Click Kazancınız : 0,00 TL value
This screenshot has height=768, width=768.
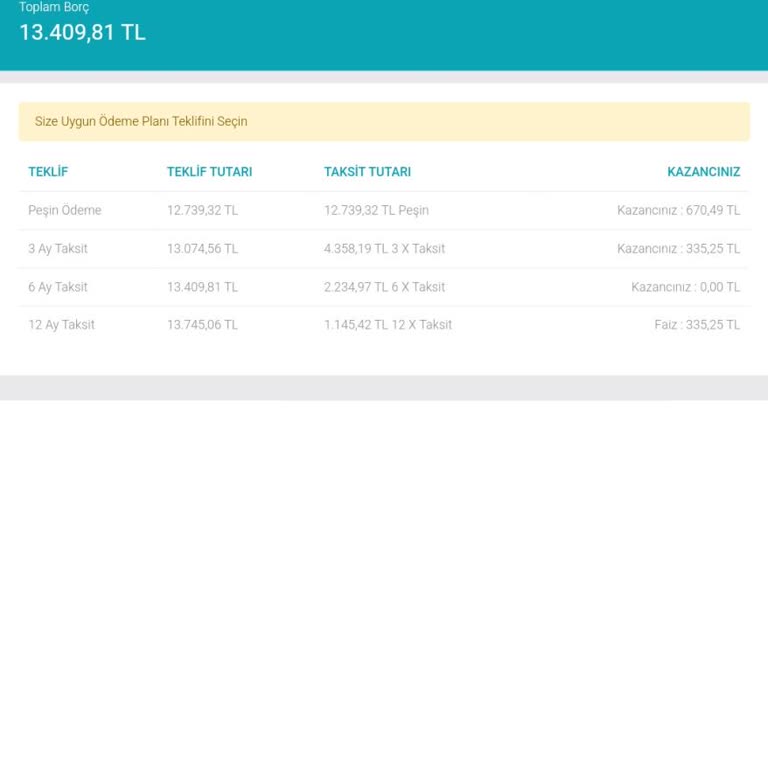685,287
